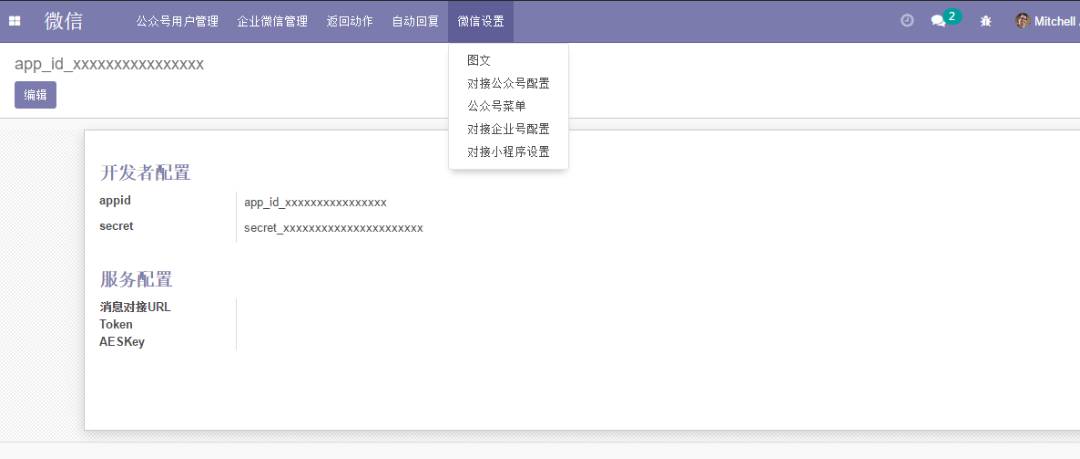The height and width of the screenshot is (459, 1080).
Task: Open the apps grid menu icon
Action: pyautogui.click(x=14, y=21)
